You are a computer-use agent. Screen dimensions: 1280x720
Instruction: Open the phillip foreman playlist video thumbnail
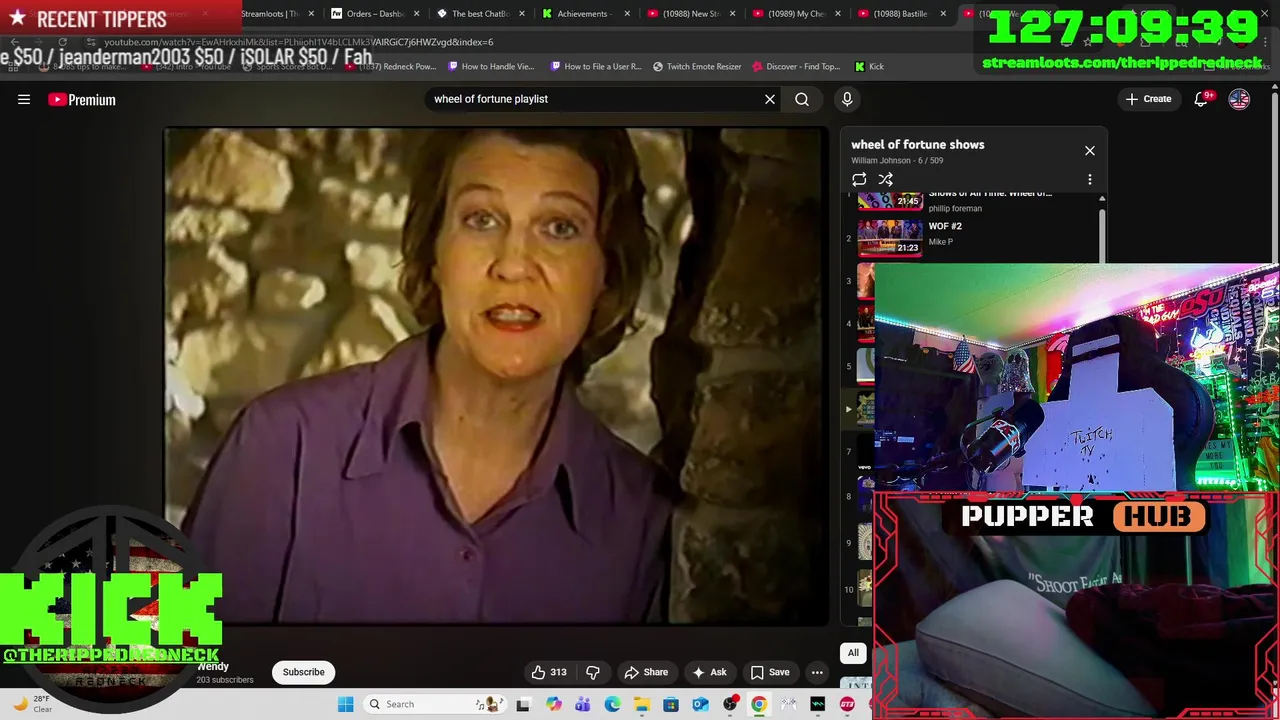tap(890, 201)
